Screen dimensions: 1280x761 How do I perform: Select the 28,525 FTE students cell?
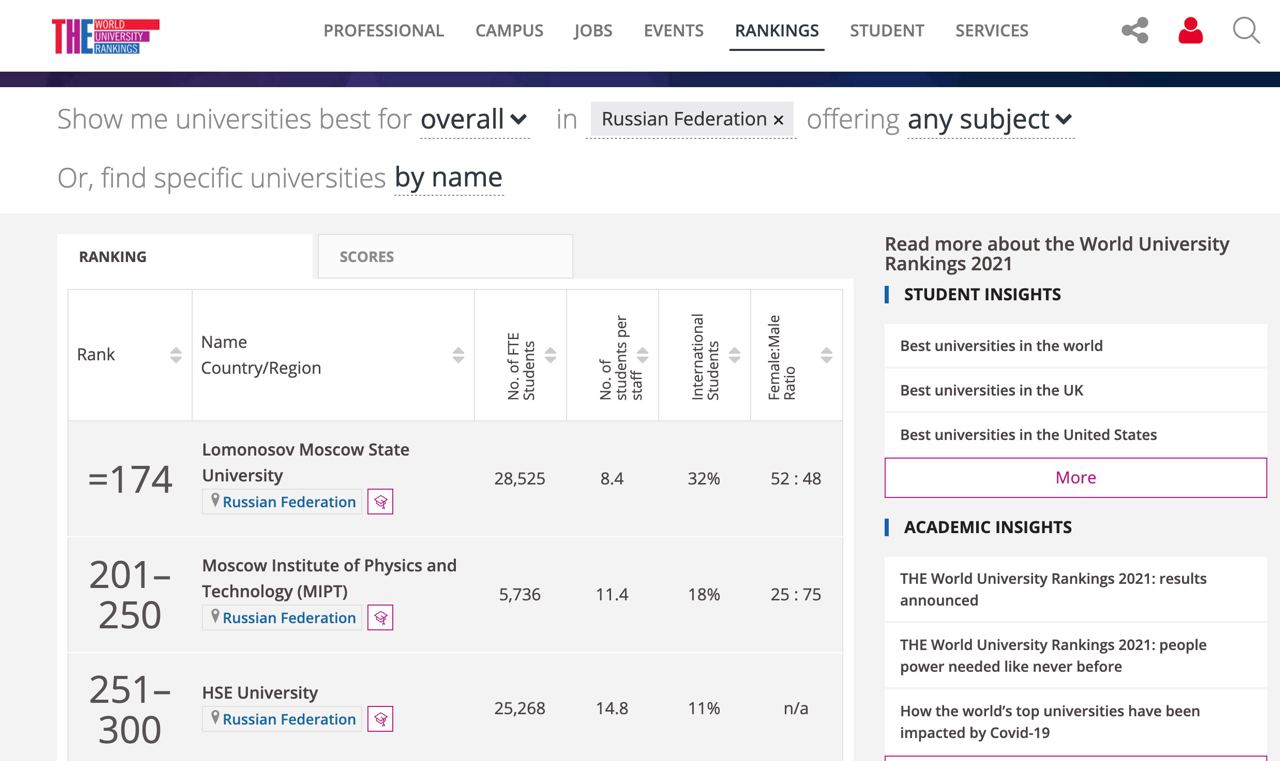(520, 479)
